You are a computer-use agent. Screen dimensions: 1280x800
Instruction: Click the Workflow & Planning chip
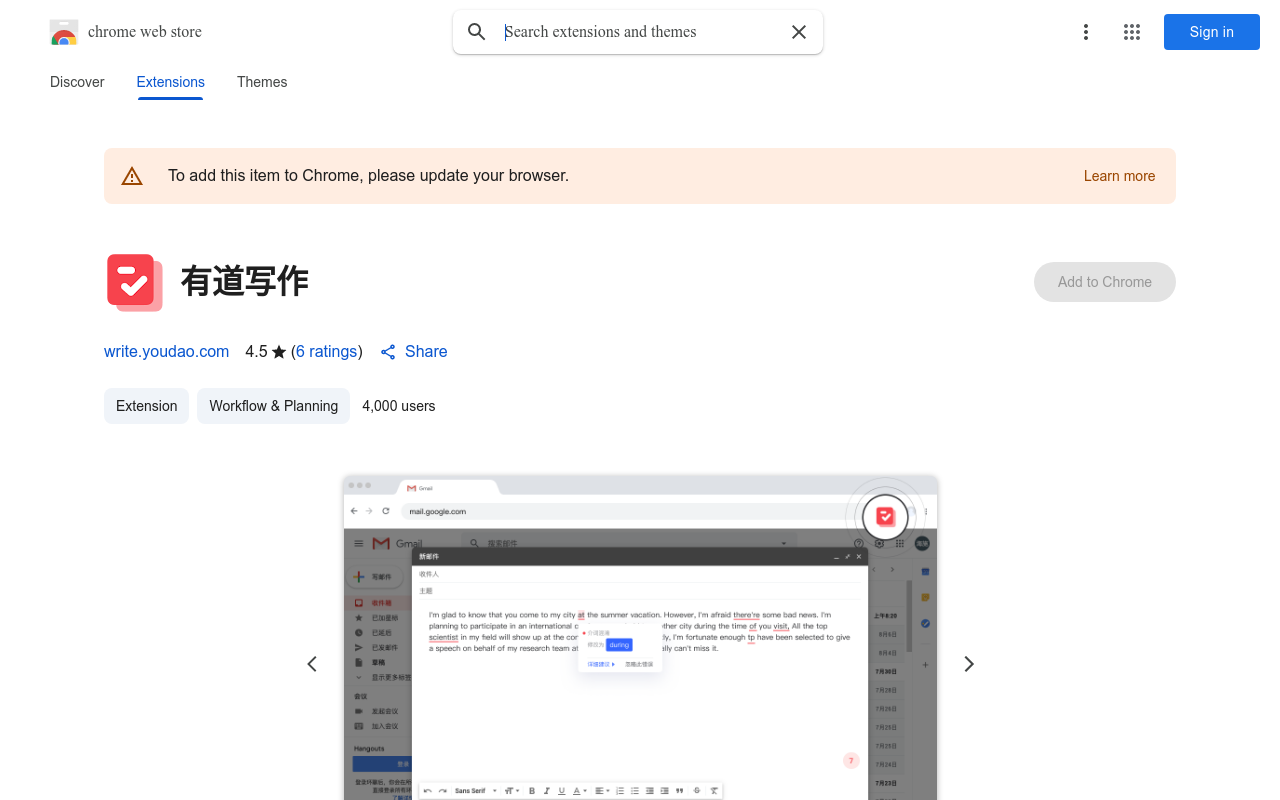(273, 406)
